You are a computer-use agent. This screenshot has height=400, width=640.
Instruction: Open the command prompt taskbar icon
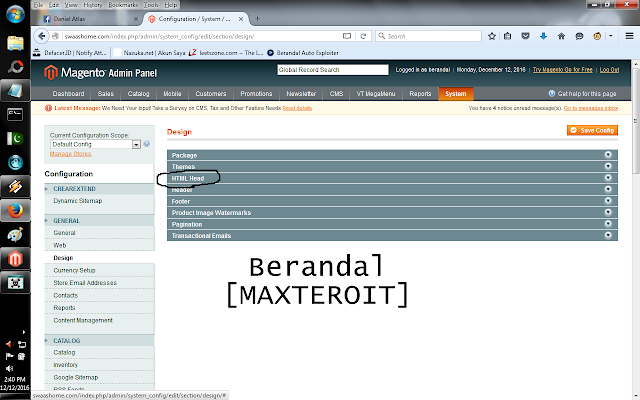tap(15, 115)
